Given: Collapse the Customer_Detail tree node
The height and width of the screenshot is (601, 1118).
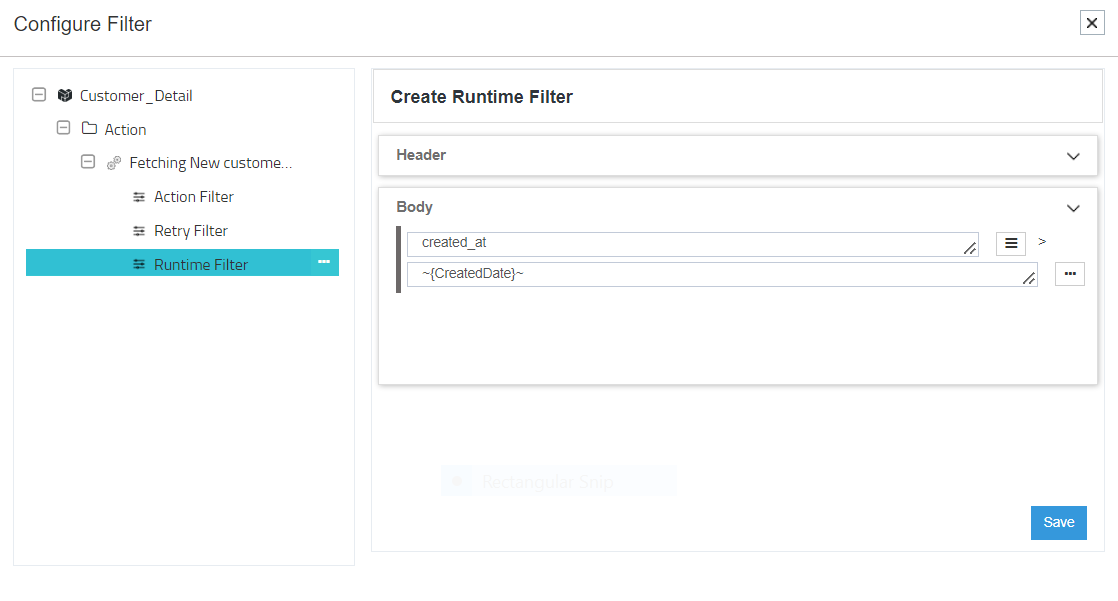Looking at the screenshot, I should point(39,95).
